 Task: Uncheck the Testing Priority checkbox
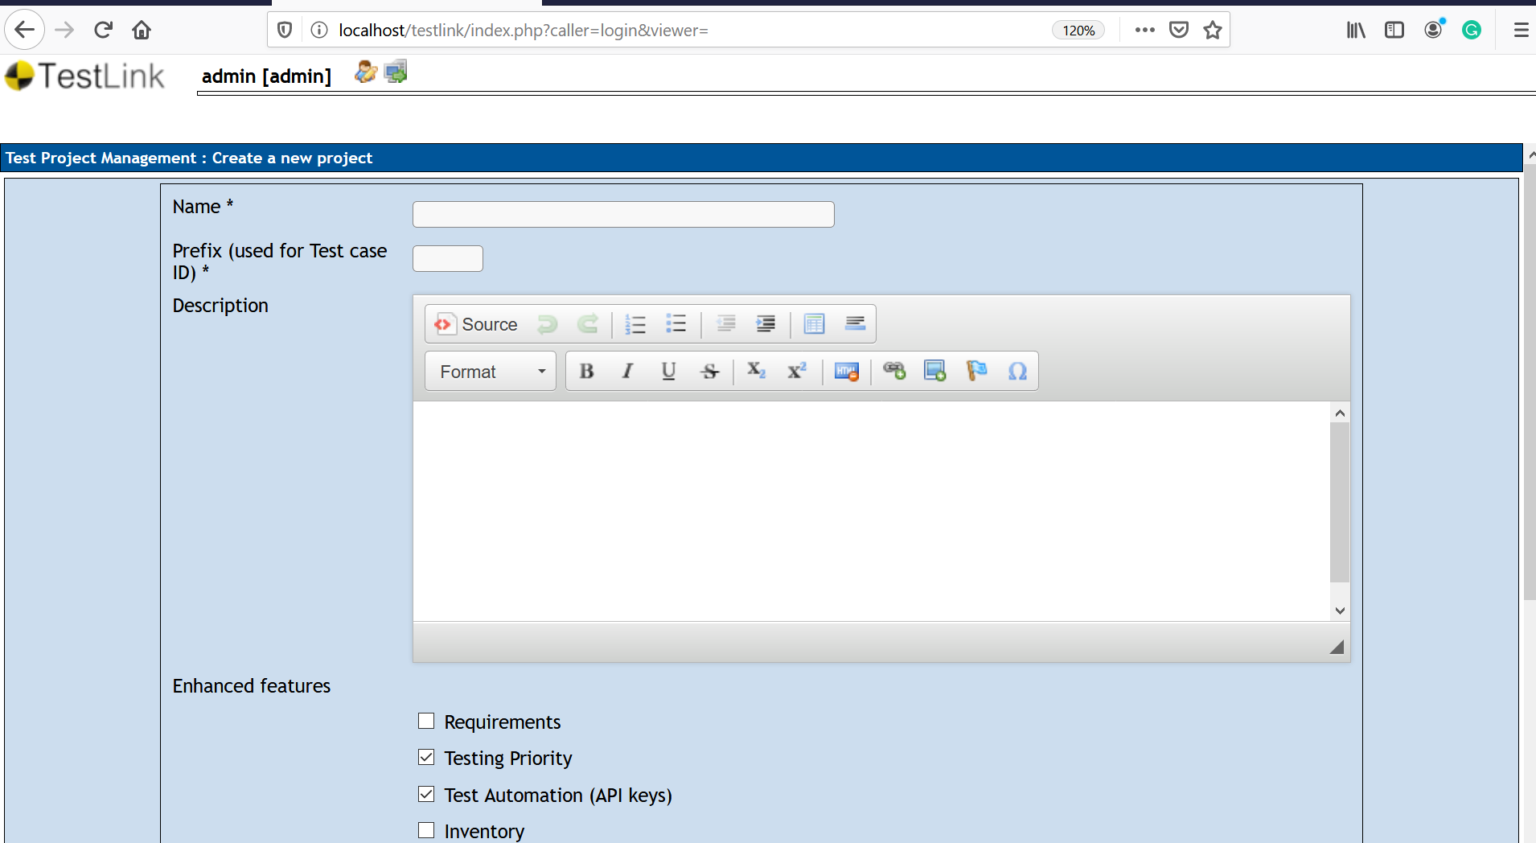pos(426,758)
